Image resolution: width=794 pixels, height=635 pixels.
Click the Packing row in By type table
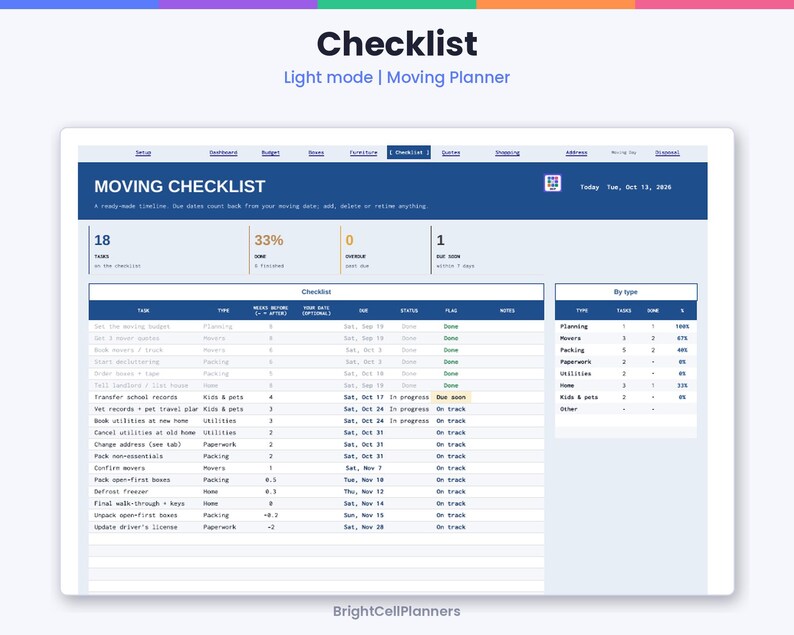coord(626,350)
